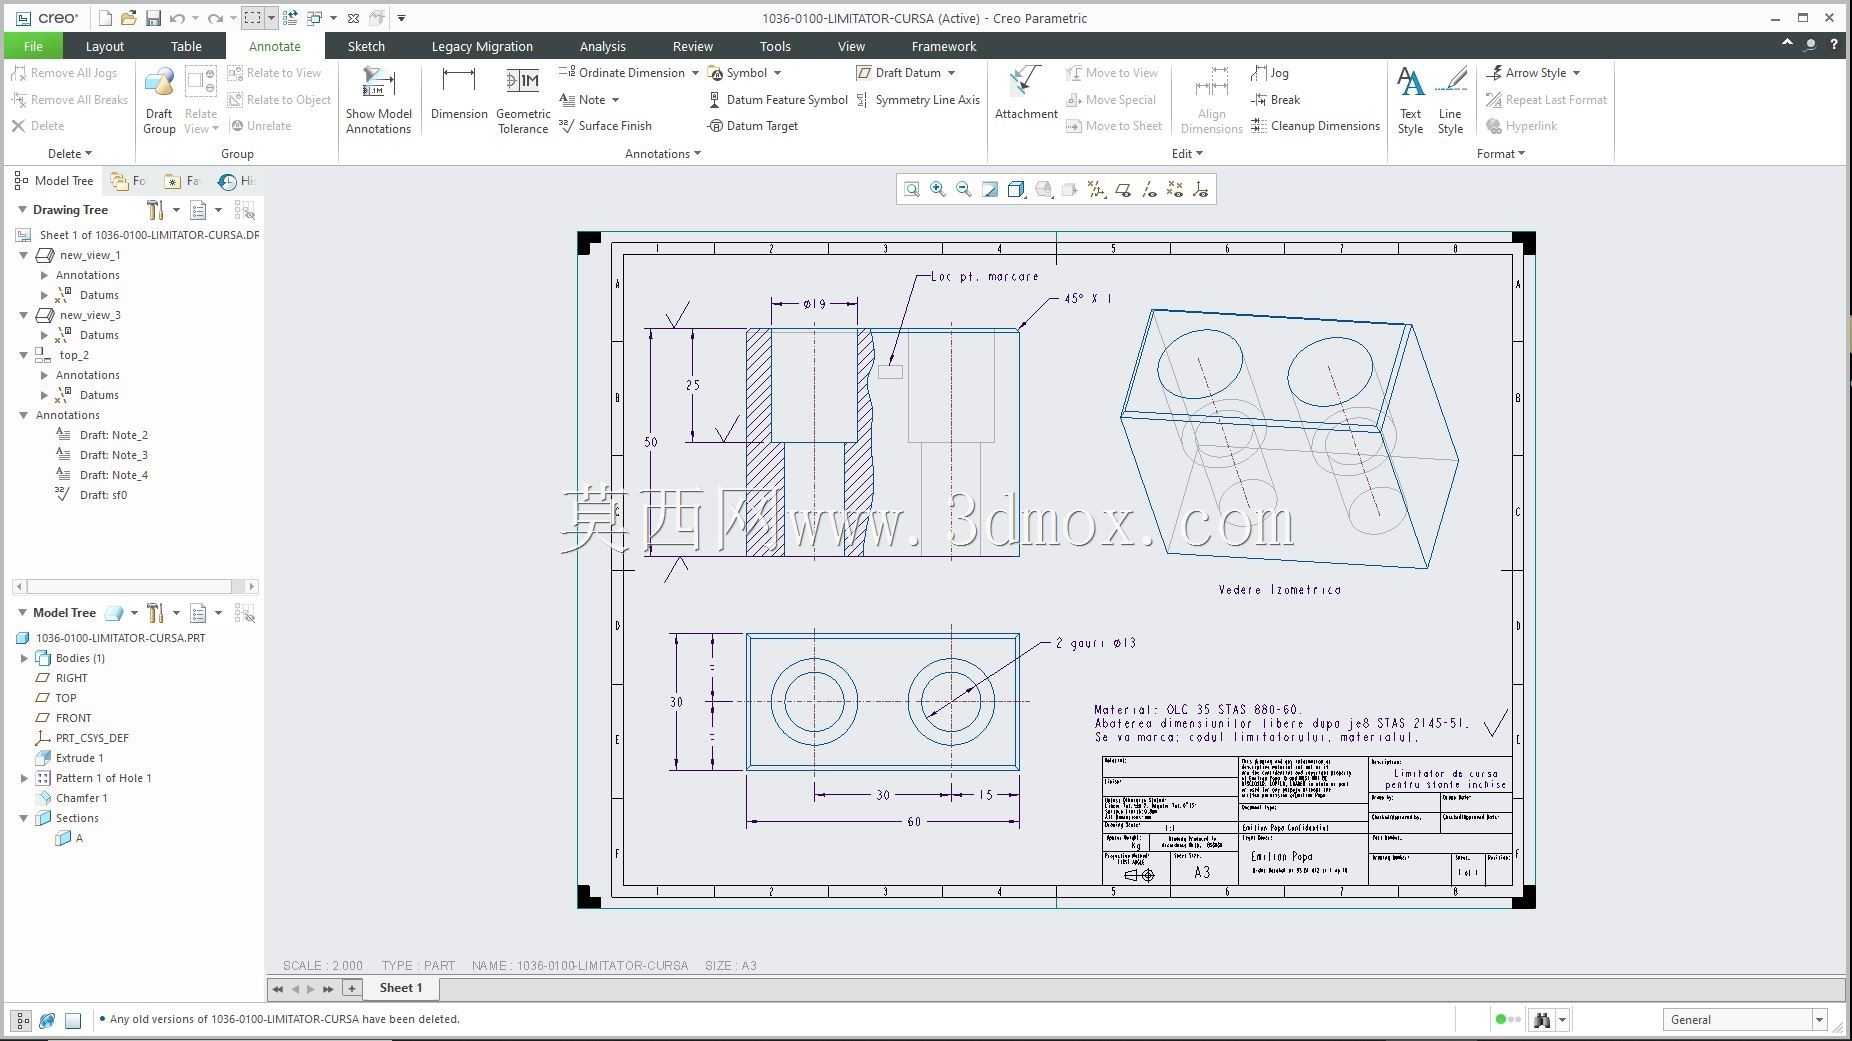The image size is (1852, 1041).
Task: Open the Delete group menu
Action: tap(70, 154)
